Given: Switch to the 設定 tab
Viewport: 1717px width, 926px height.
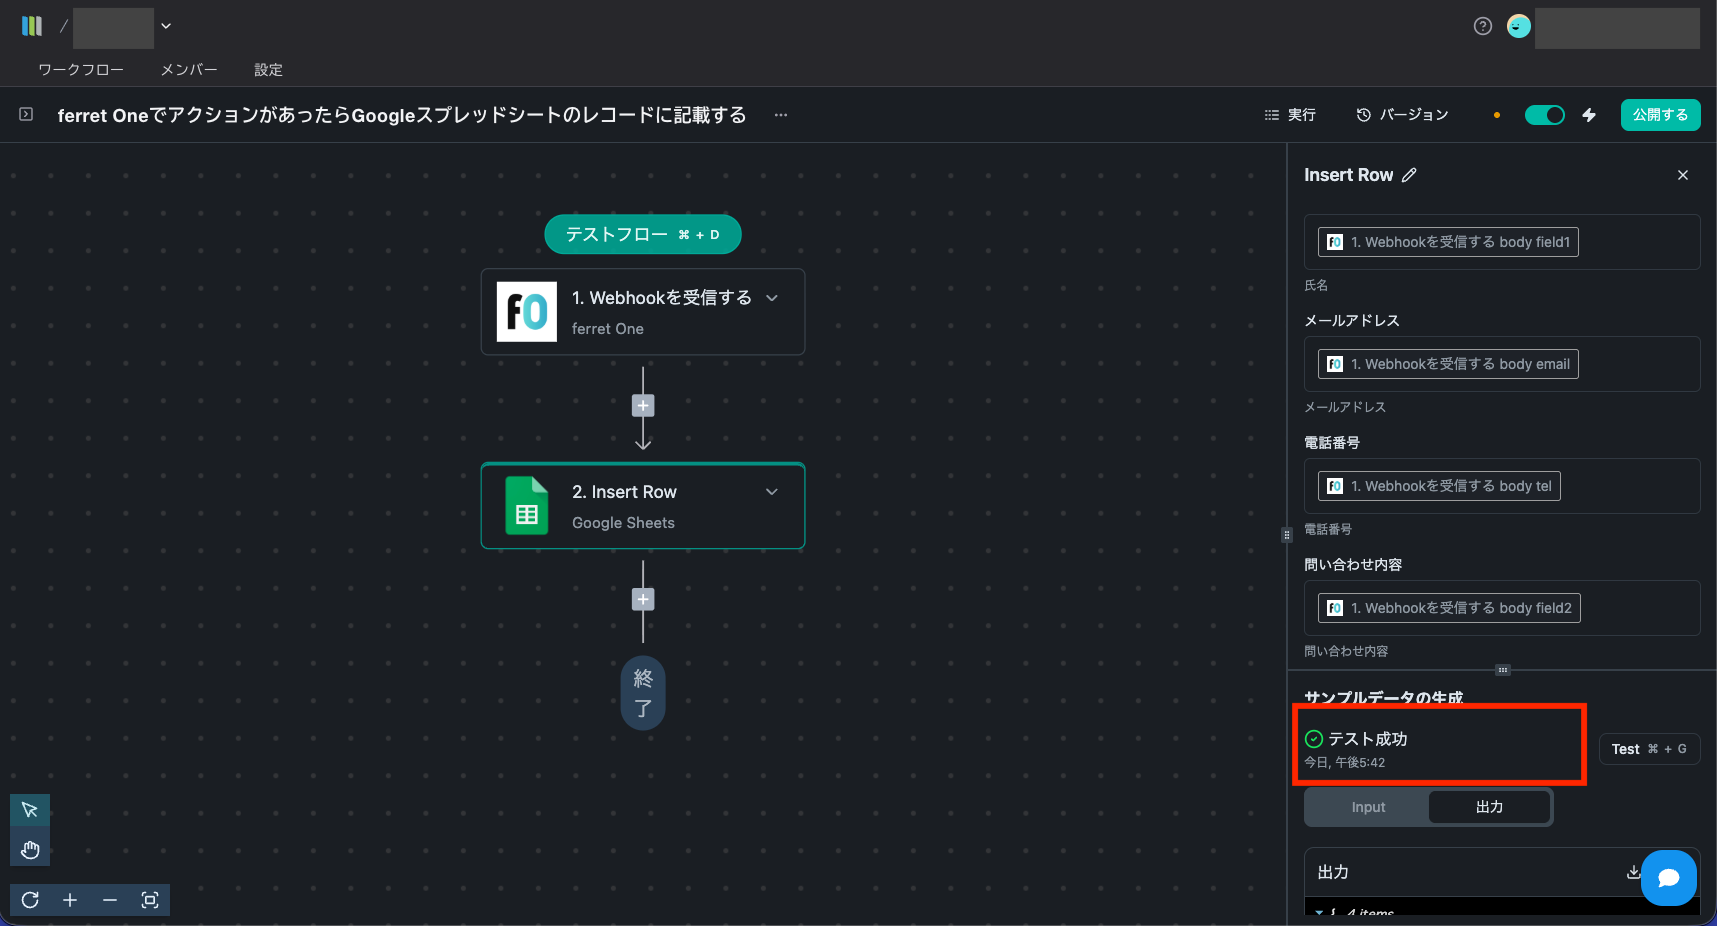Looking at the screenshot, I should [268, 70].
